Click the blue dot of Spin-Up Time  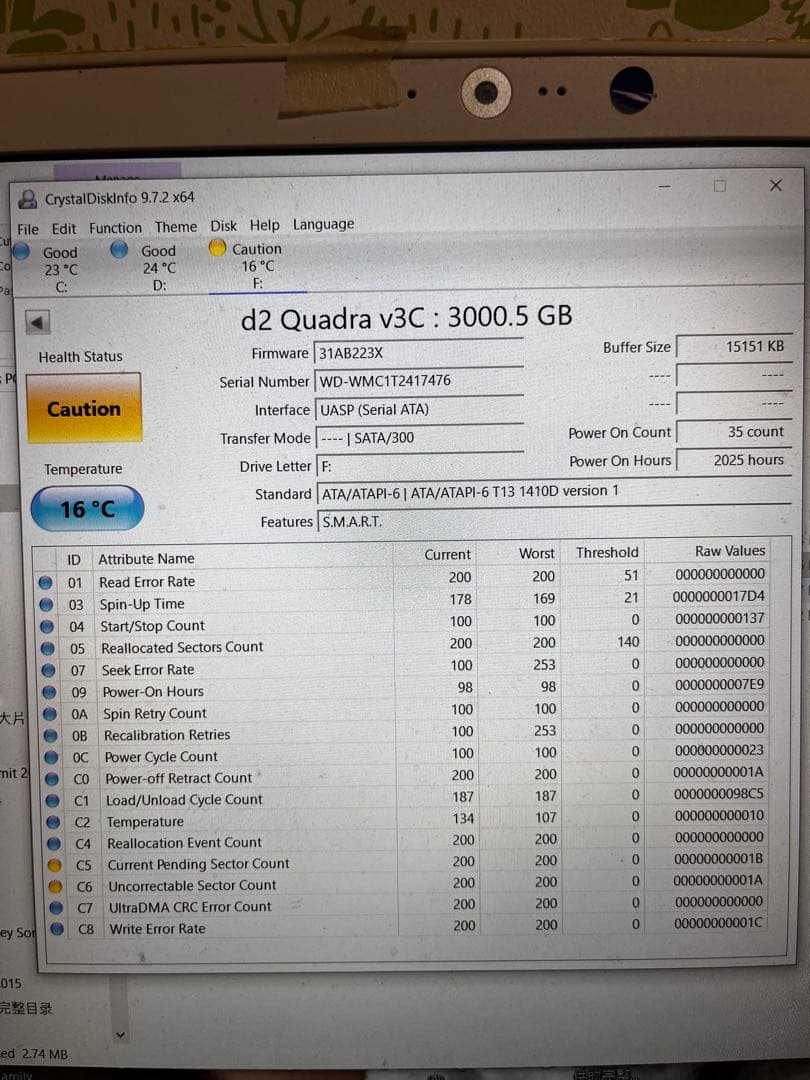[x=46, y=605]
